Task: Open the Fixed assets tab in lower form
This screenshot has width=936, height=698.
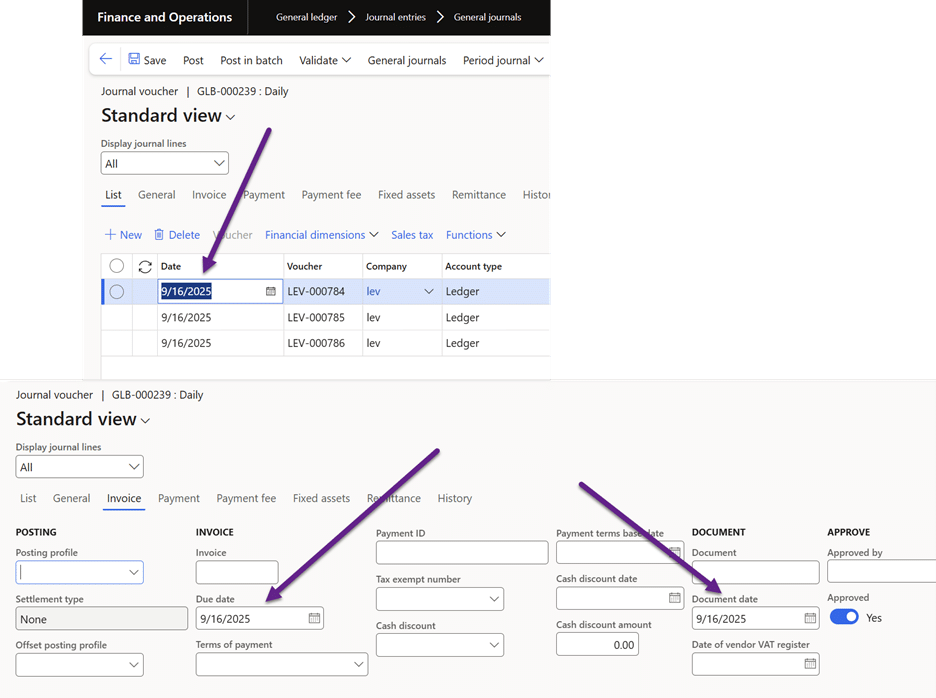Action: point(321,498)
